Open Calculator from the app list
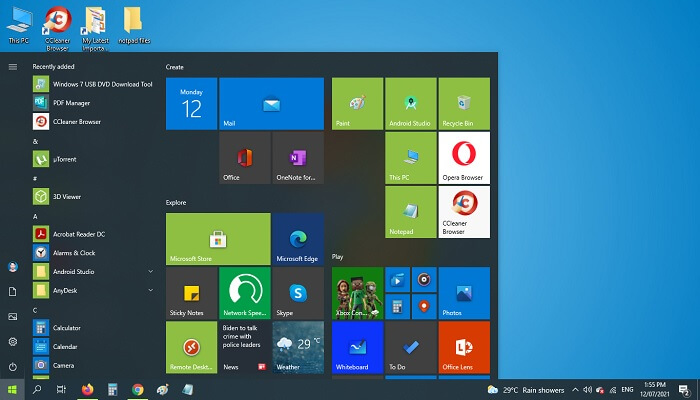The height and width of the screenshot is (400, 700). click(x=93, y=328)
